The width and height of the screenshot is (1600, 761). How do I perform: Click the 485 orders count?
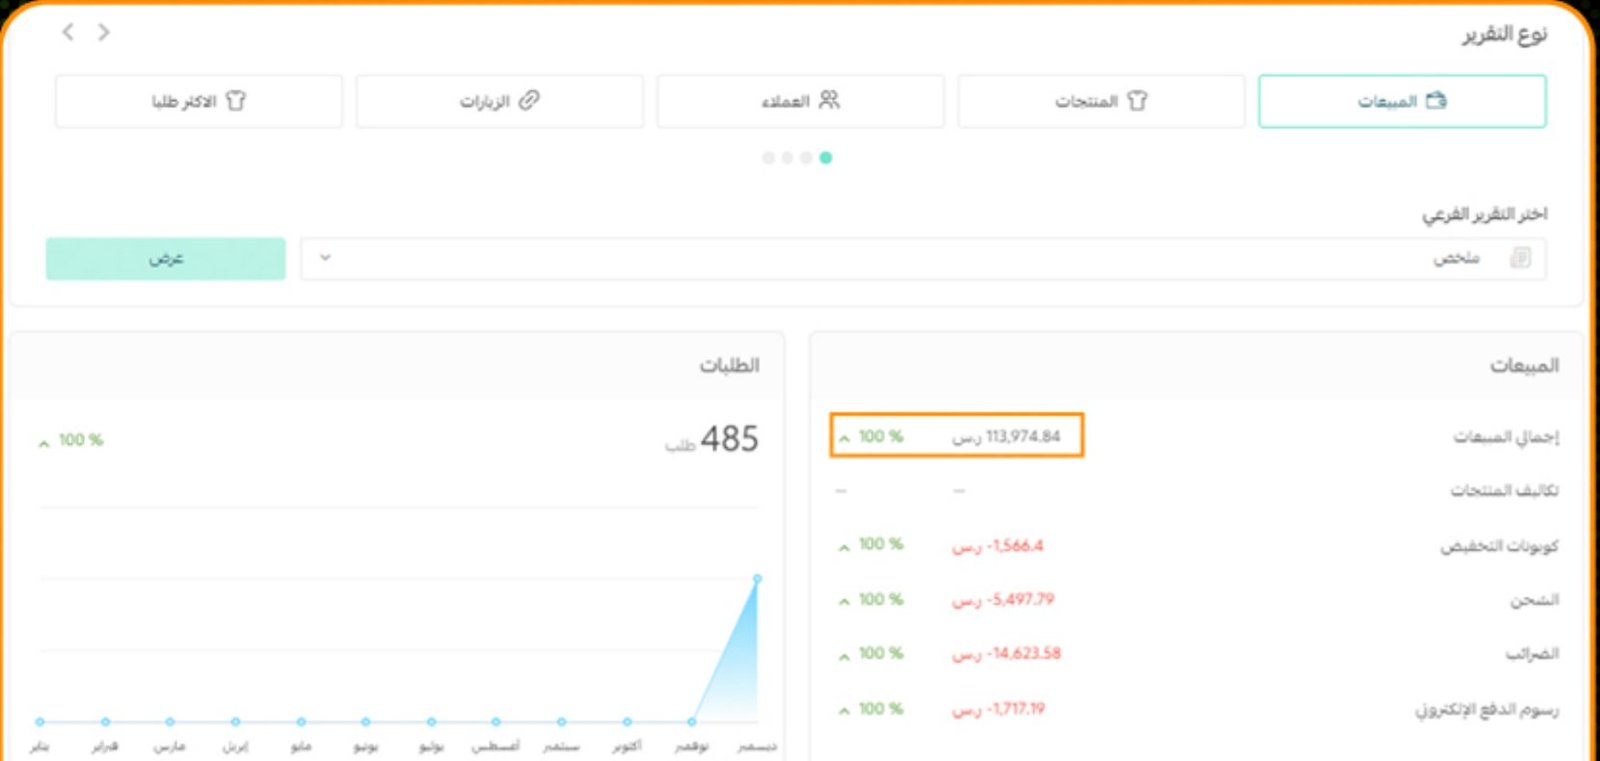coord(729,438)
